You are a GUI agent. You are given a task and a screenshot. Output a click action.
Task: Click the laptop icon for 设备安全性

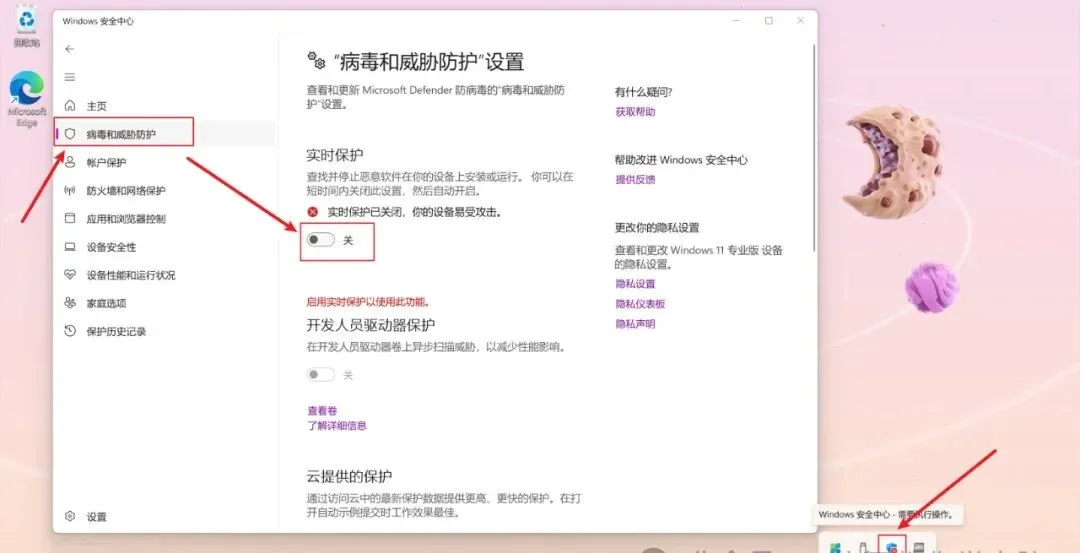click(x=70, y=247)
